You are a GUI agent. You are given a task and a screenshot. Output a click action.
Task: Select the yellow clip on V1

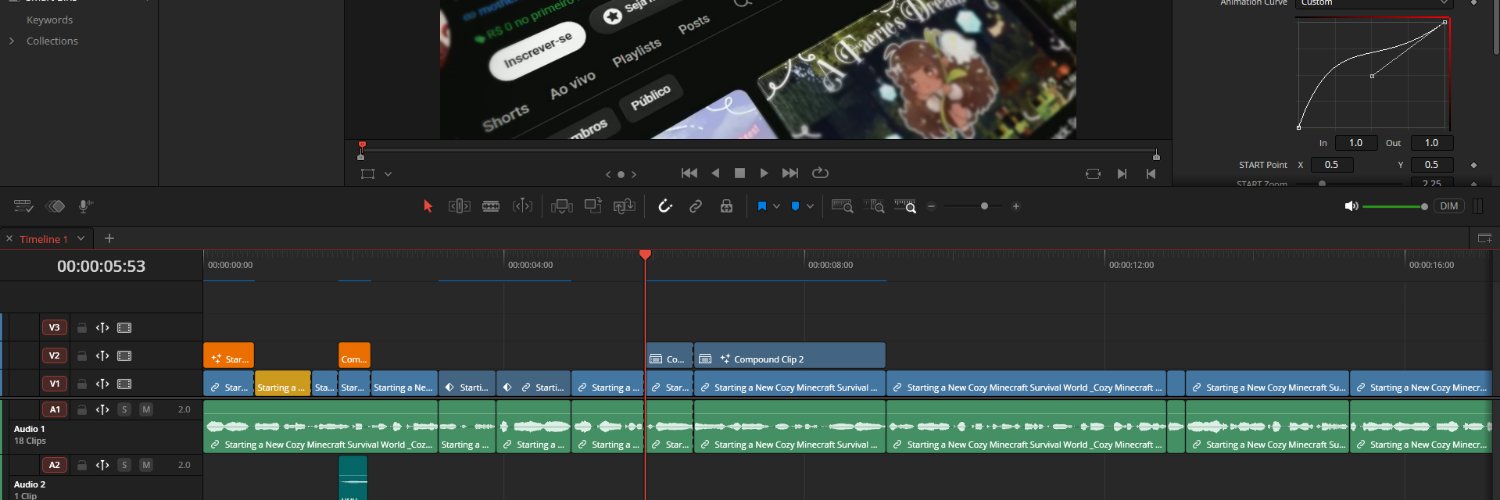283,384
